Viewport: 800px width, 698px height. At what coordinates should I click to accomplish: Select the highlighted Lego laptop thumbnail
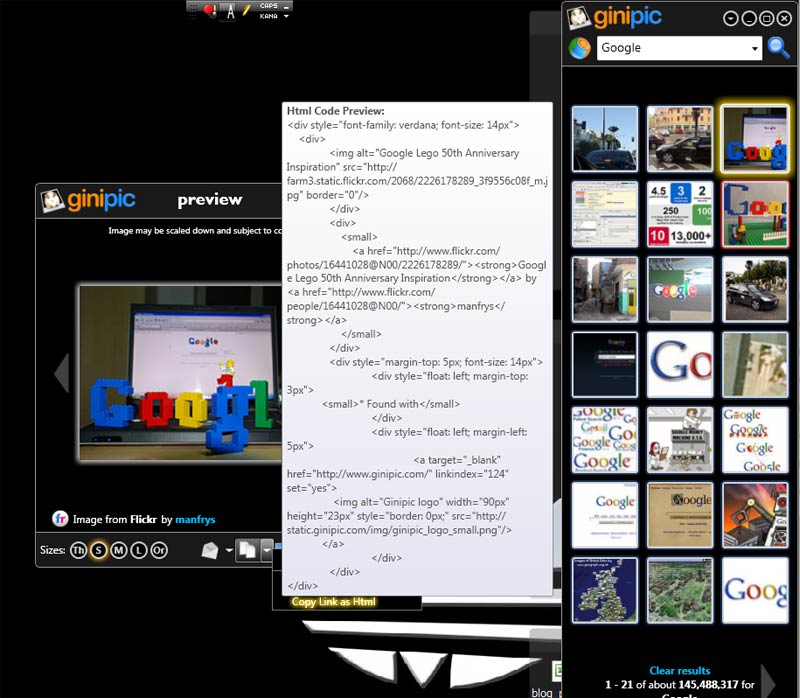click(x=755, y=139)
